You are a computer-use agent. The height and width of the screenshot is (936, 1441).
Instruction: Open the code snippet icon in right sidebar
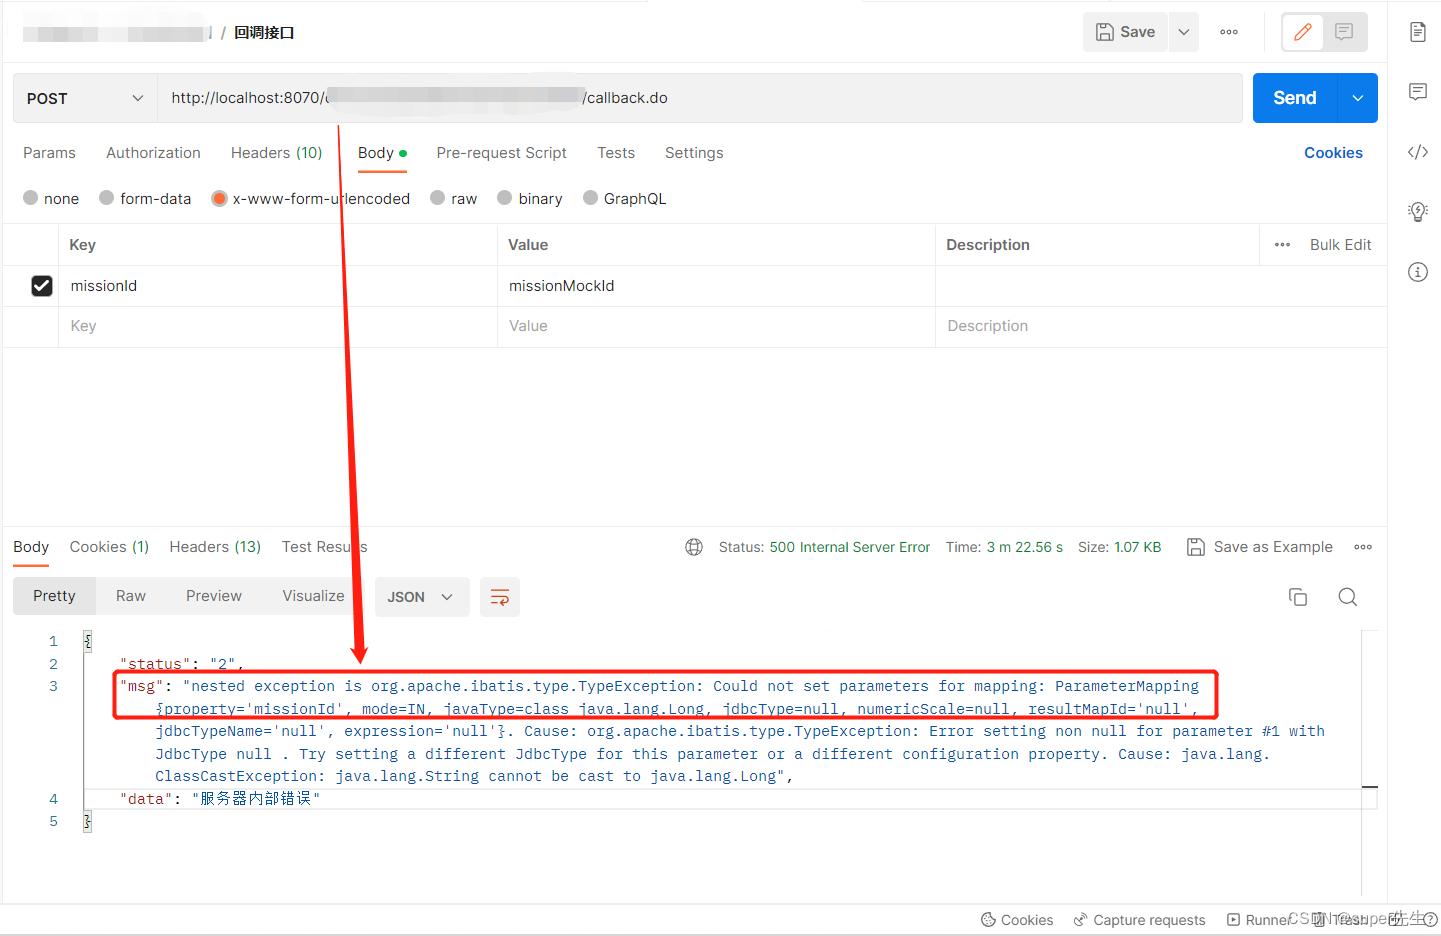coord(1418,152)
